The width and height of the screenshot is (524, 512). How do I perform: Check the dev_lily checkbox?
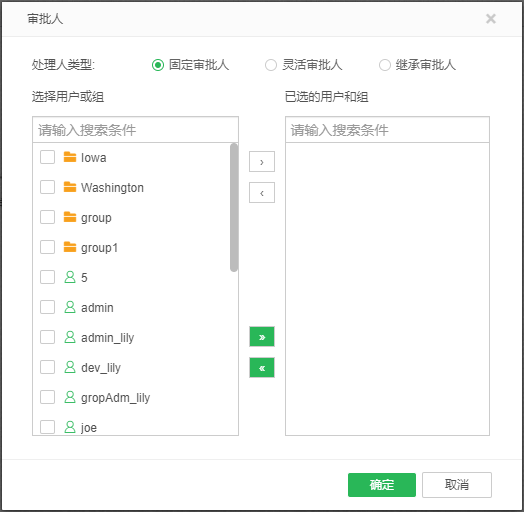tap(47, 367)
